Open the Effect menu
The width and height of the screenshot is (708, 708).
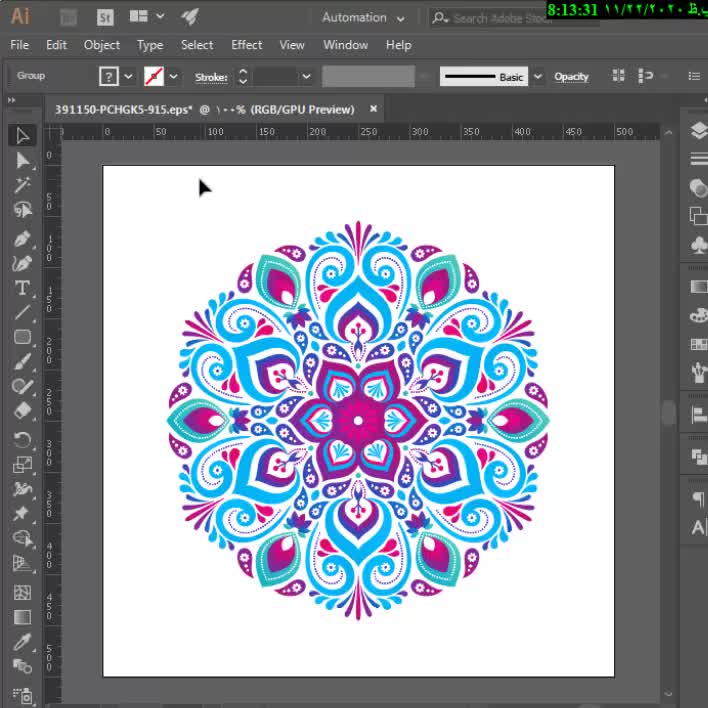[246, 45]
